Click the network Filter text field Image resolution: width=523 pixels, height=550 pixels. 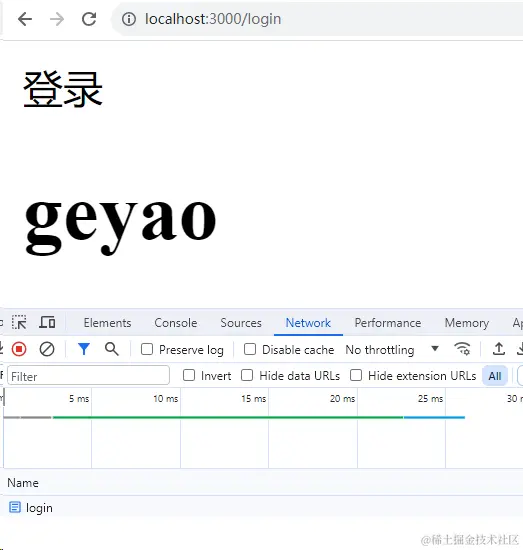88,376
